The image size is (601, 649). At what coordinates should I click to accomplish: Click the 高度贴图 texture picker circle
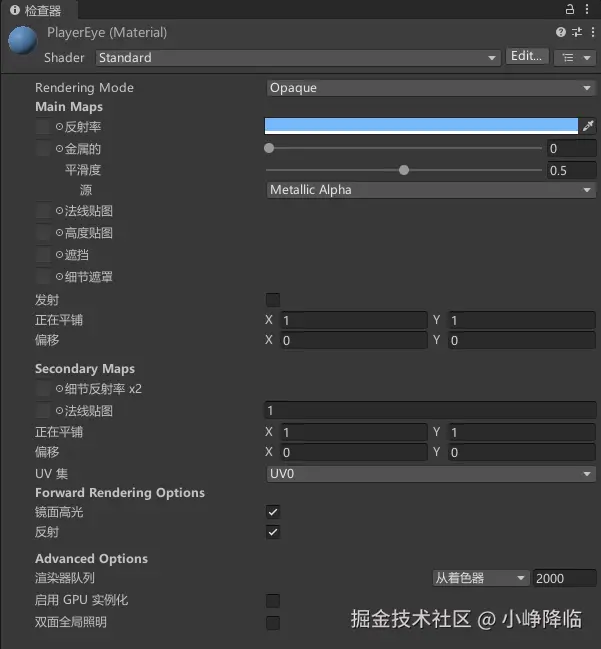point(59,233)
